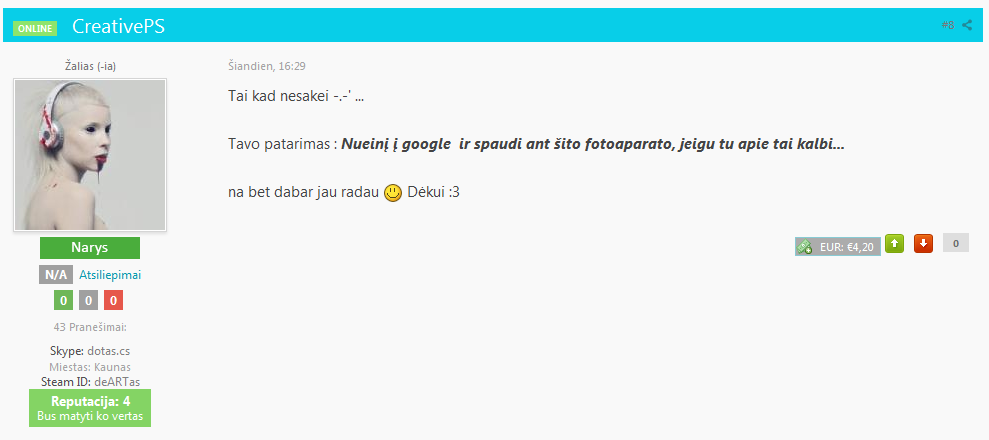This screenshot has height=440, width=989.
Task: Click the red negative feedback count
Action: pos(114,301)
